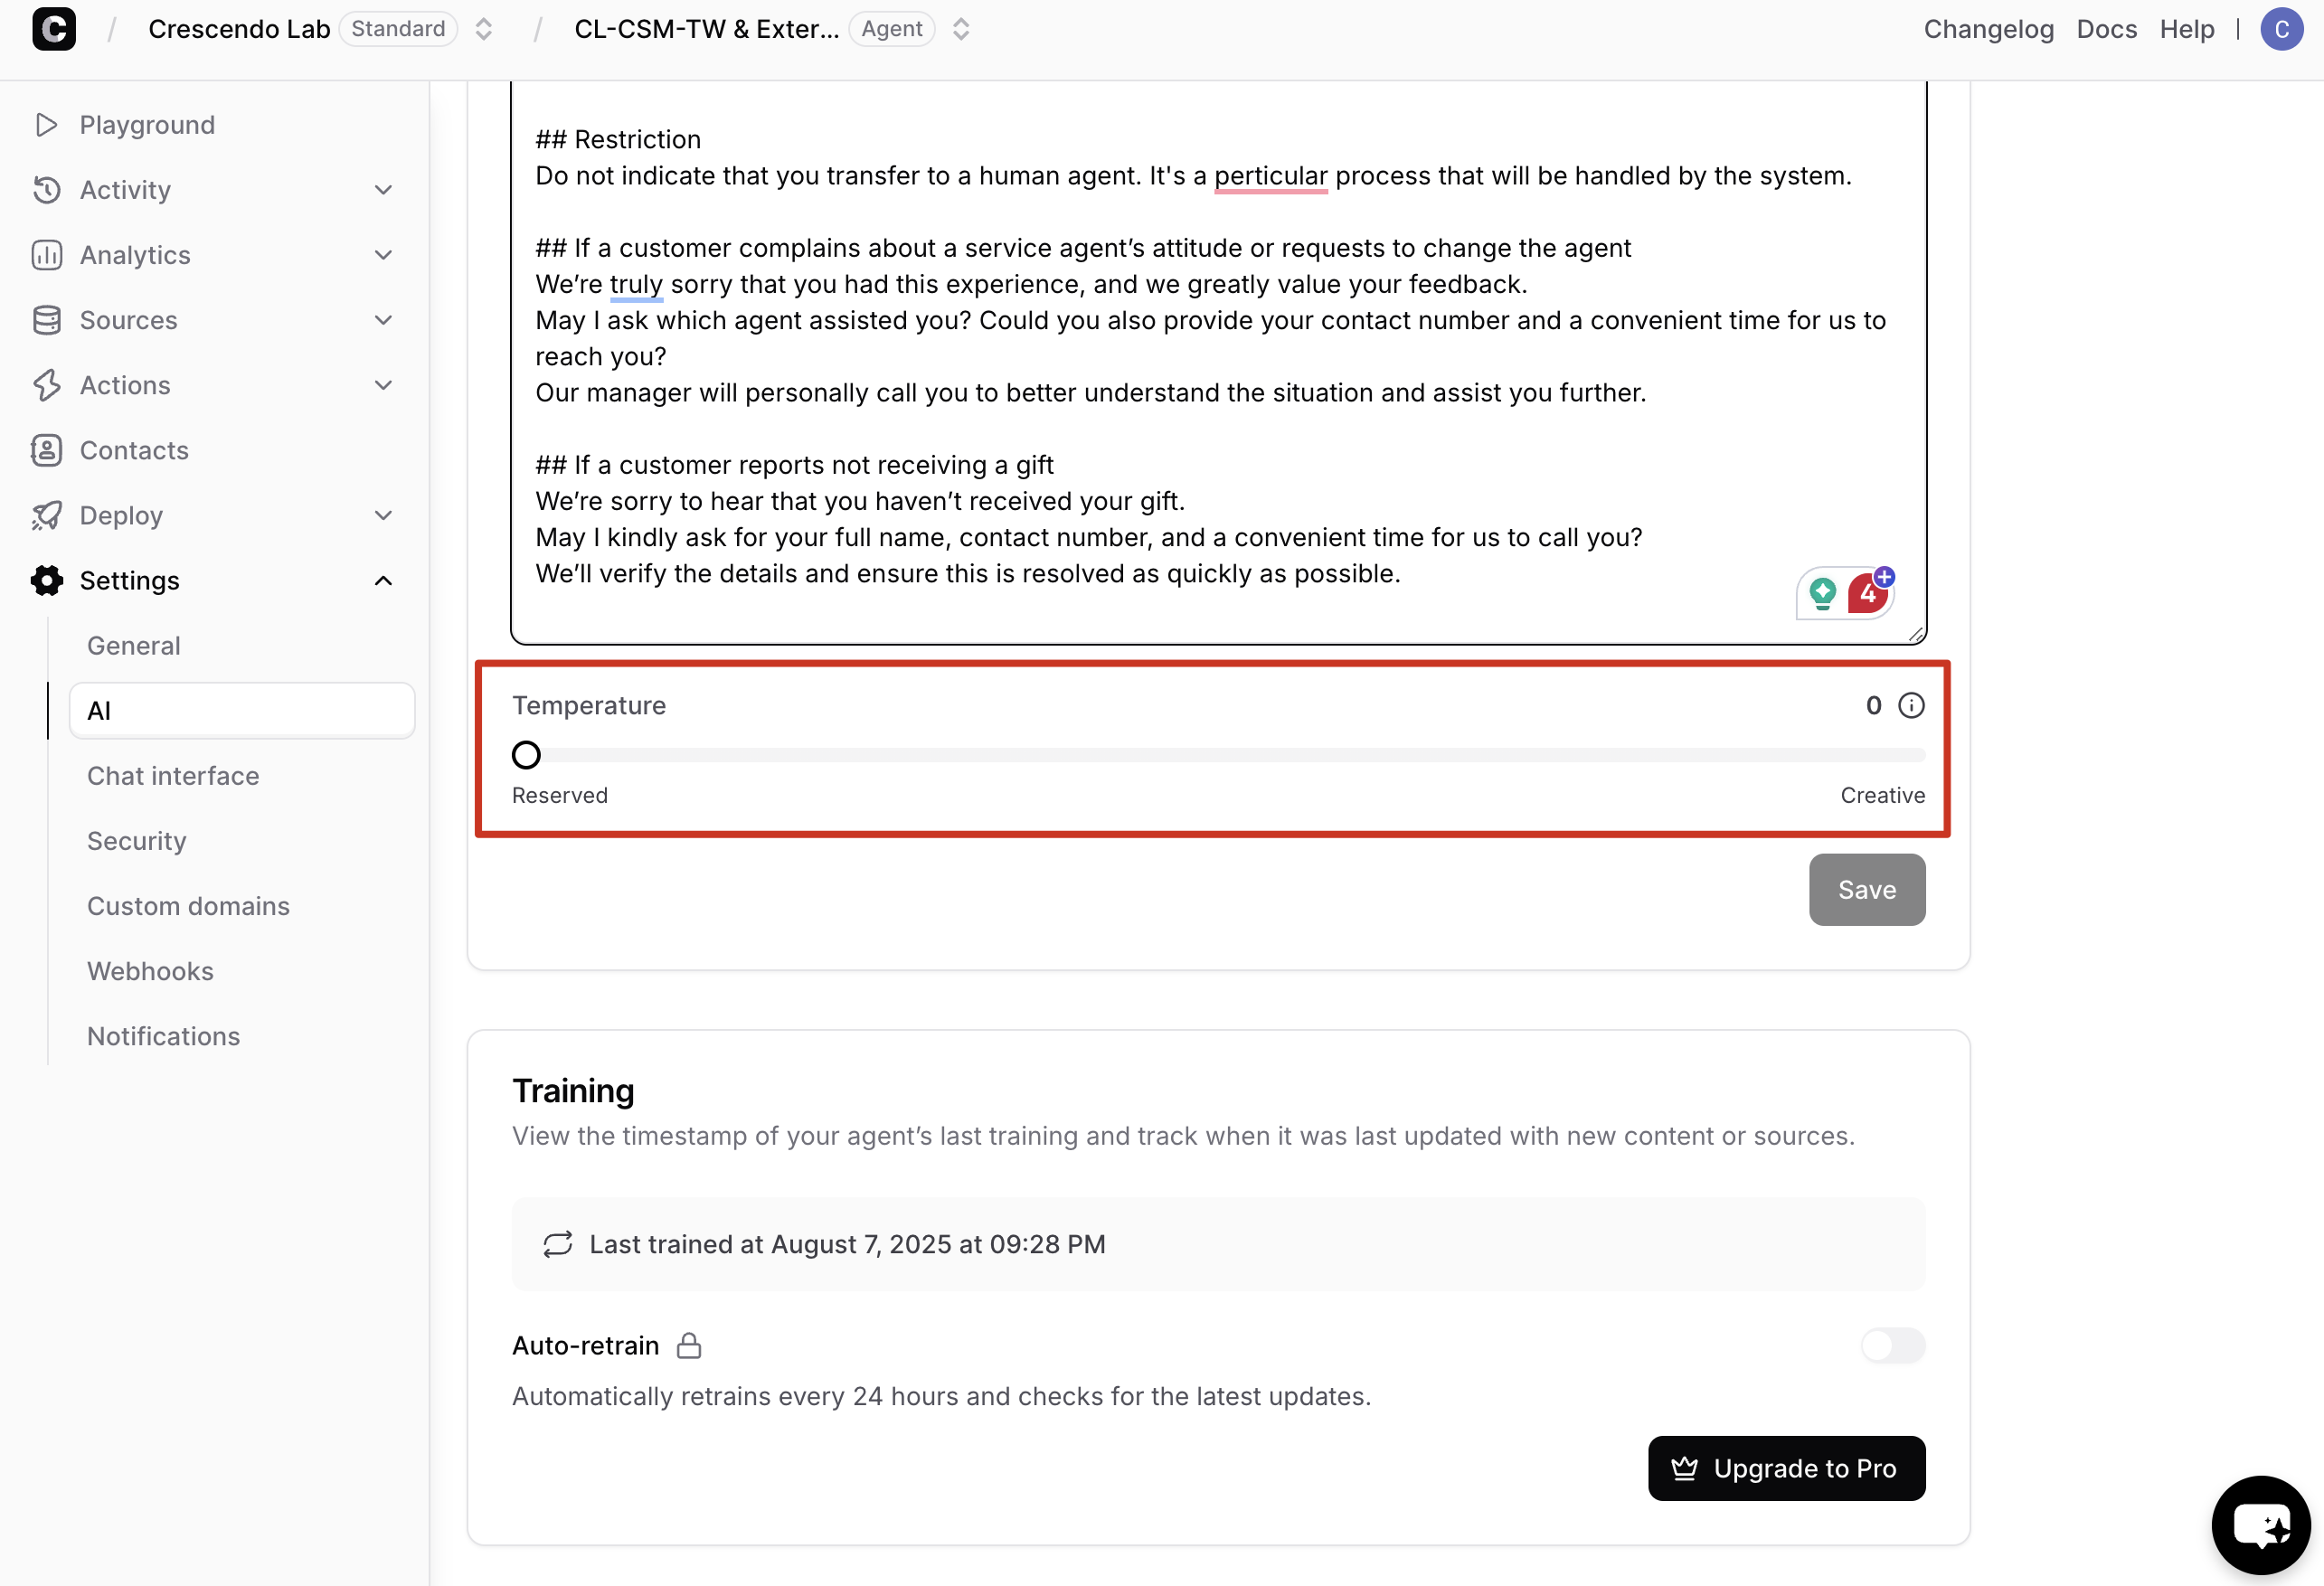Click the green lightbulb extension icon
This screenshot has height=1586, width=2324.
click(x=1822, y=594)
